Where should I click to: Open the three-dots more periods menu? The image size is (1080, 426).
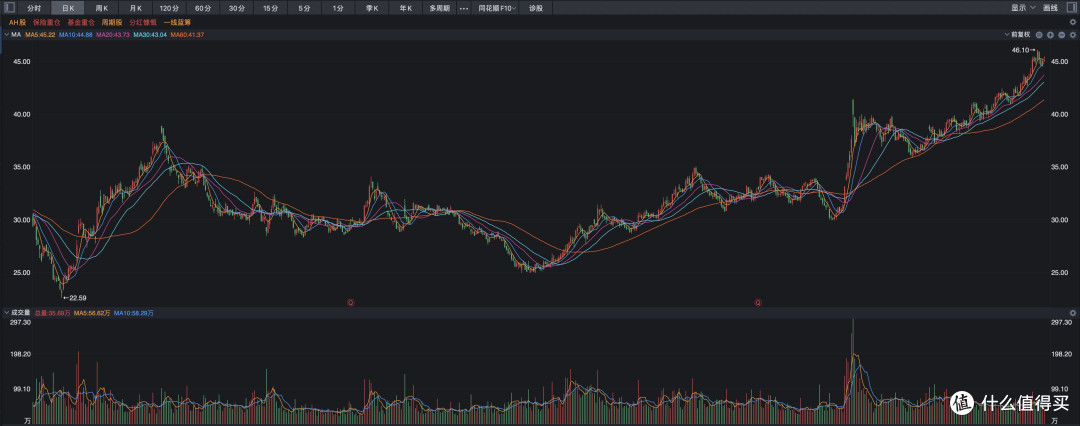464,8
